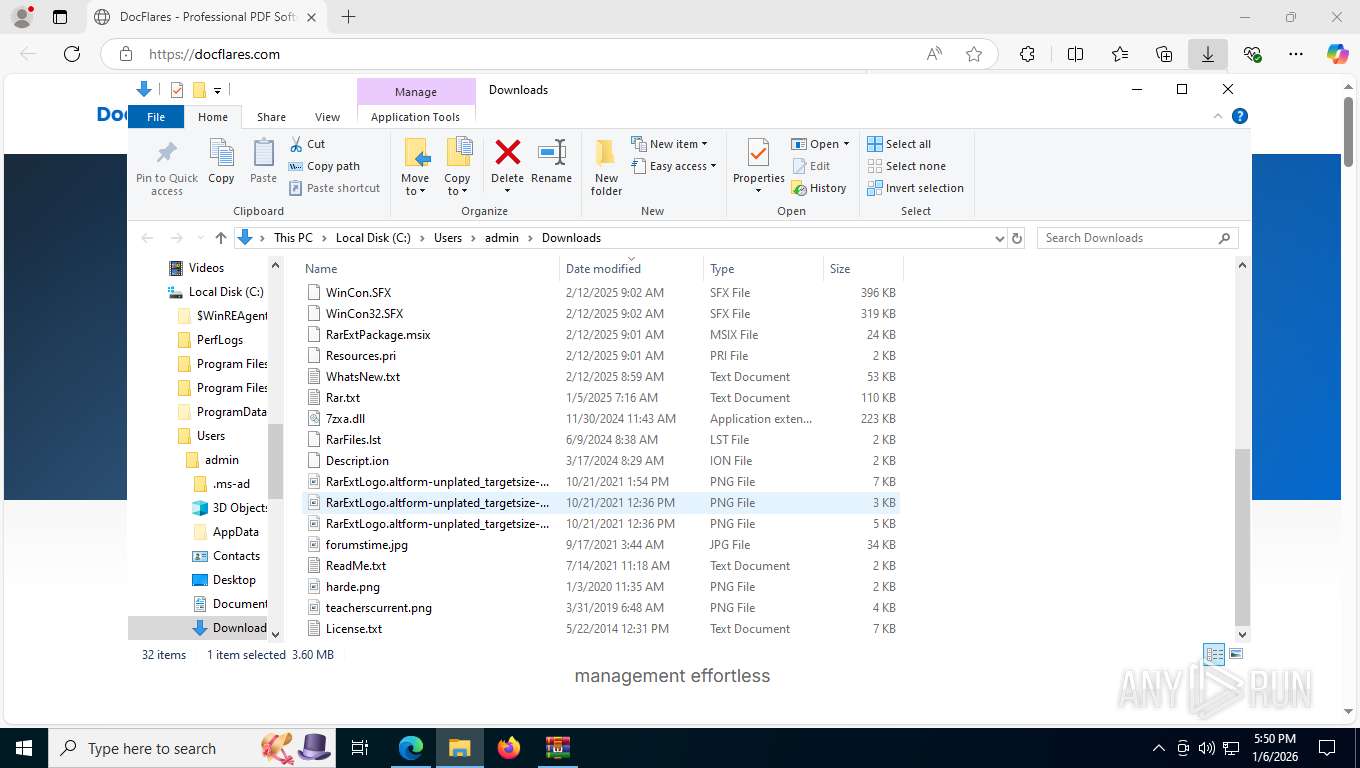Image resolution: width=1360 pixels, height=768 pixels.
Task: Expand address bar history dropdown
Action: tap(999, 238)
